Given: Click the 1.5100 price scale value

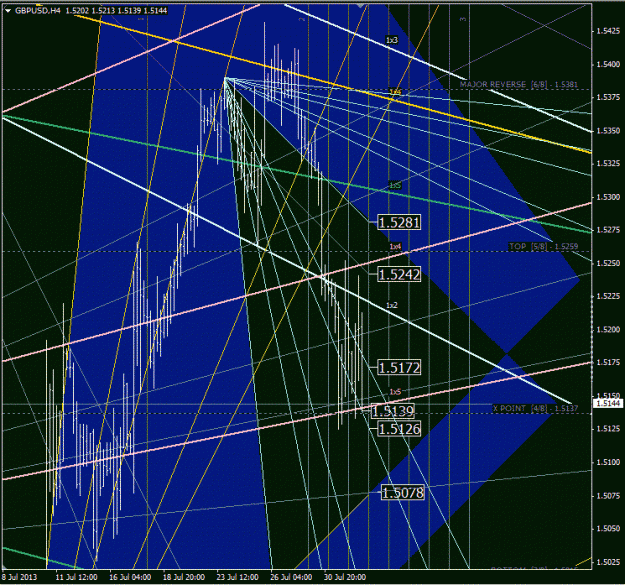Looking at the screenshot, I should (x=608, y=462).
